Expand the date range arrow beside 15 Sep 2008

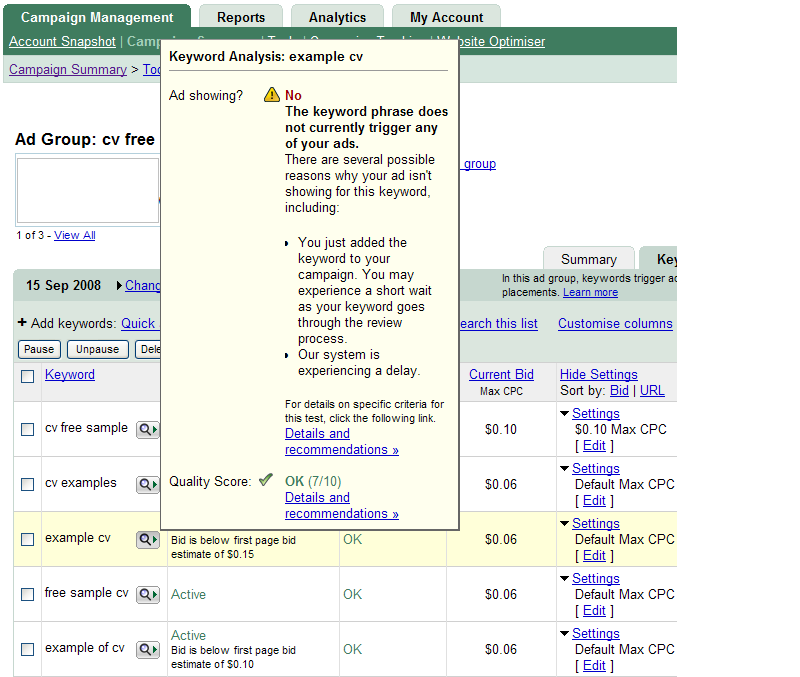point(119,286)
